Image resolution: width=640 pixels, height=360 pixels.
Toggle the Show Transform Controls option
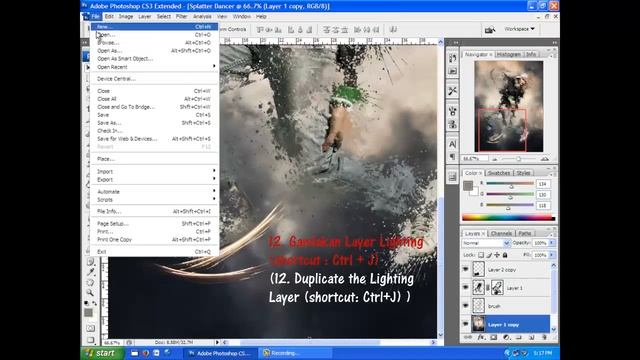(x=233, y=29)
